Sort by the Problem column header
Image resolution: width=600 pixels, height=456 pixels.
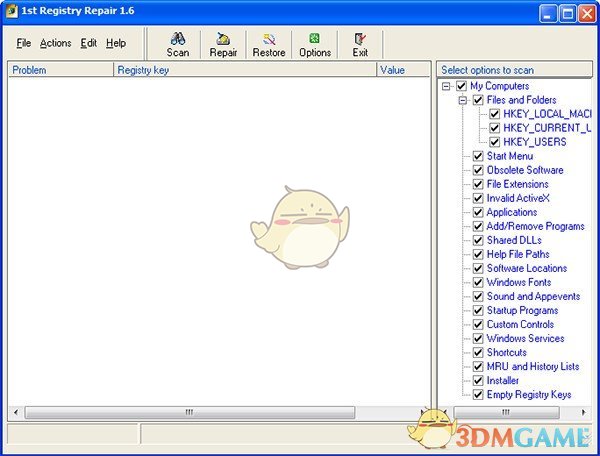61,70
